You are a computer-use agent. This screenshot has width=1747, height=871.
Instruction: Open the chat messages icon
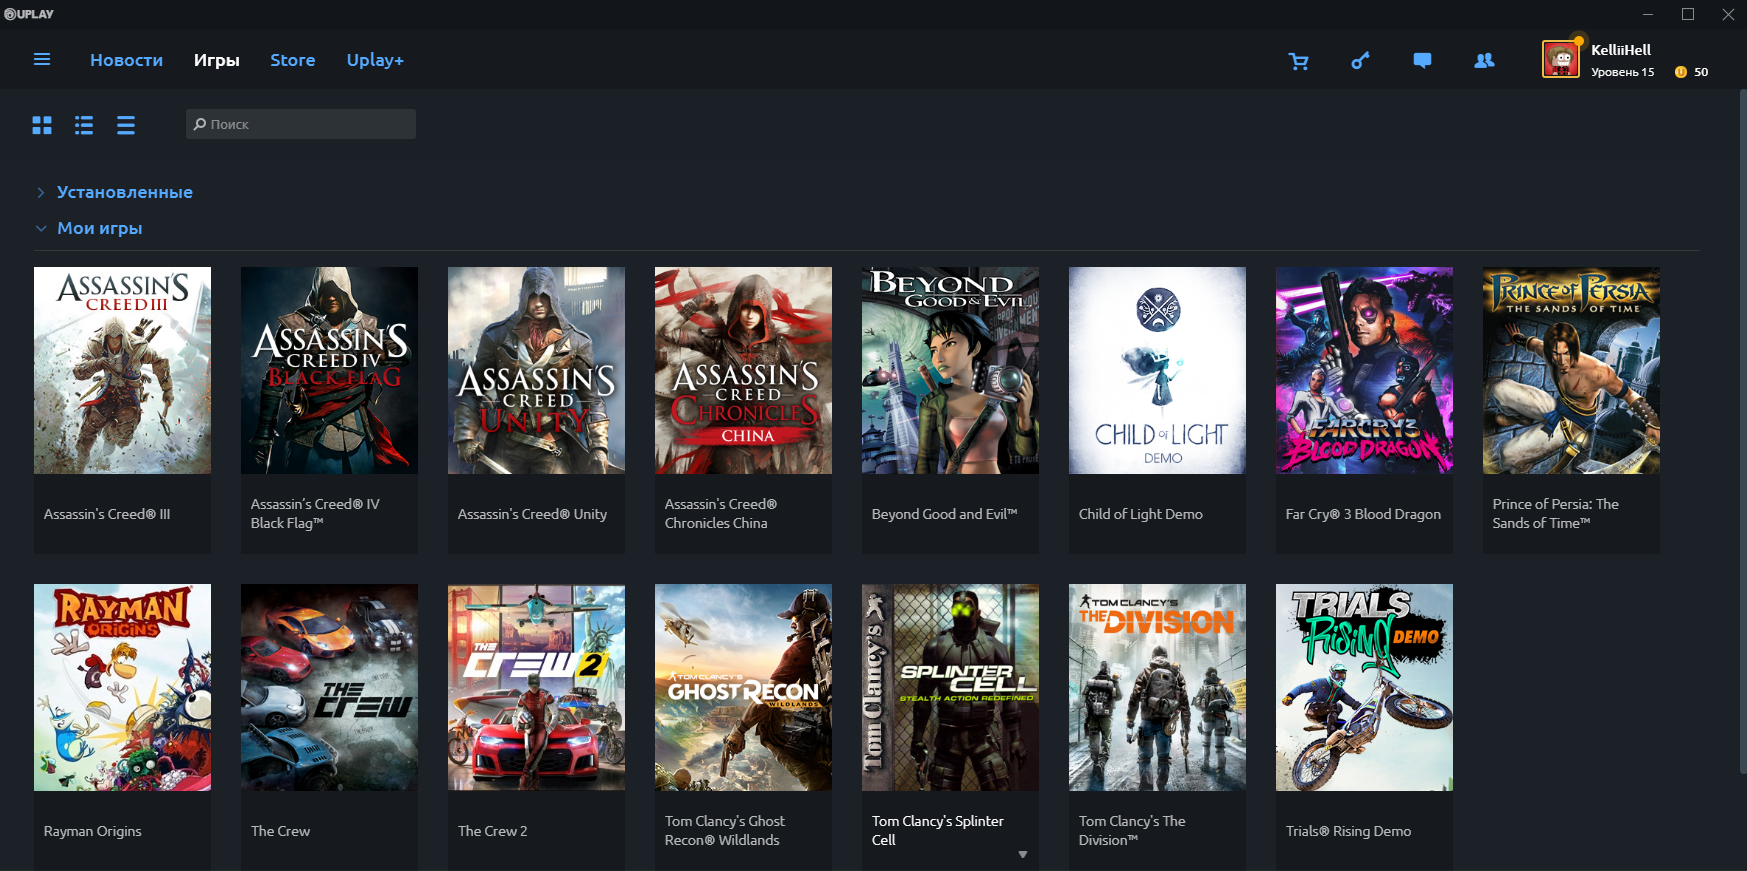click(x=1422, y=61)
